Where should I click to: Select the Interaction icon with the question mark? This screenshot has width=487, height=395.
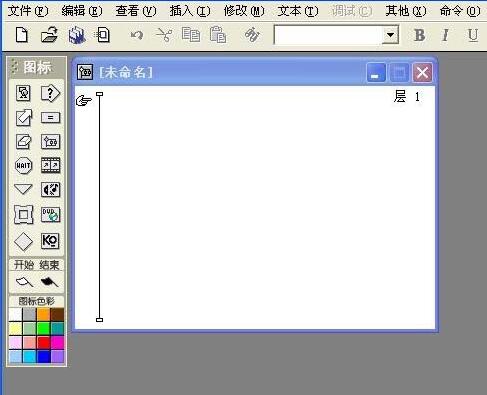pos(50,93)
